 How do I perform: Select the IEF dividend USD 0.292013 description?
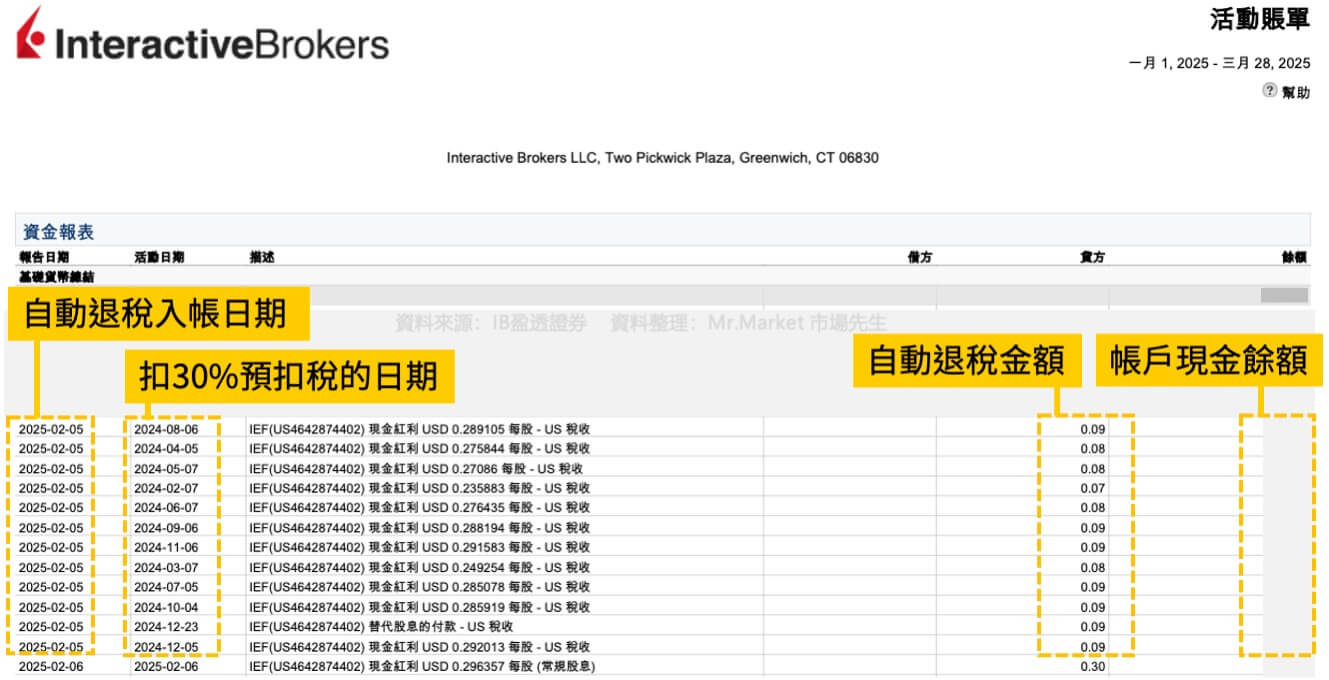(420, 646)
